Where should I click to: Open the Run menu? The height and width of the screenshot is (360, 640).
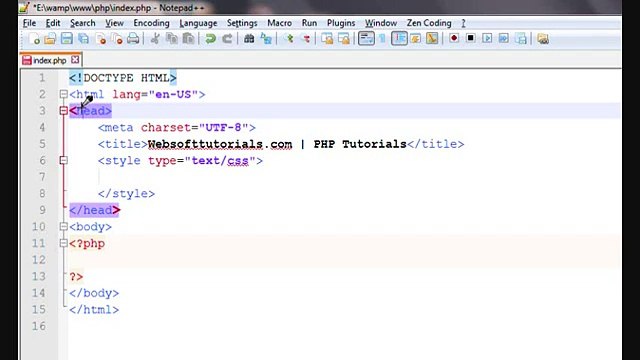pyautogui.click(x=309, y=23)
